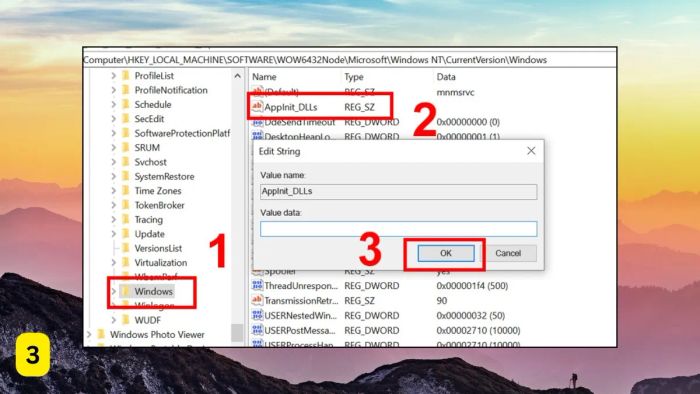Click the VersionsList folder icon

click(x=126, y=248)
